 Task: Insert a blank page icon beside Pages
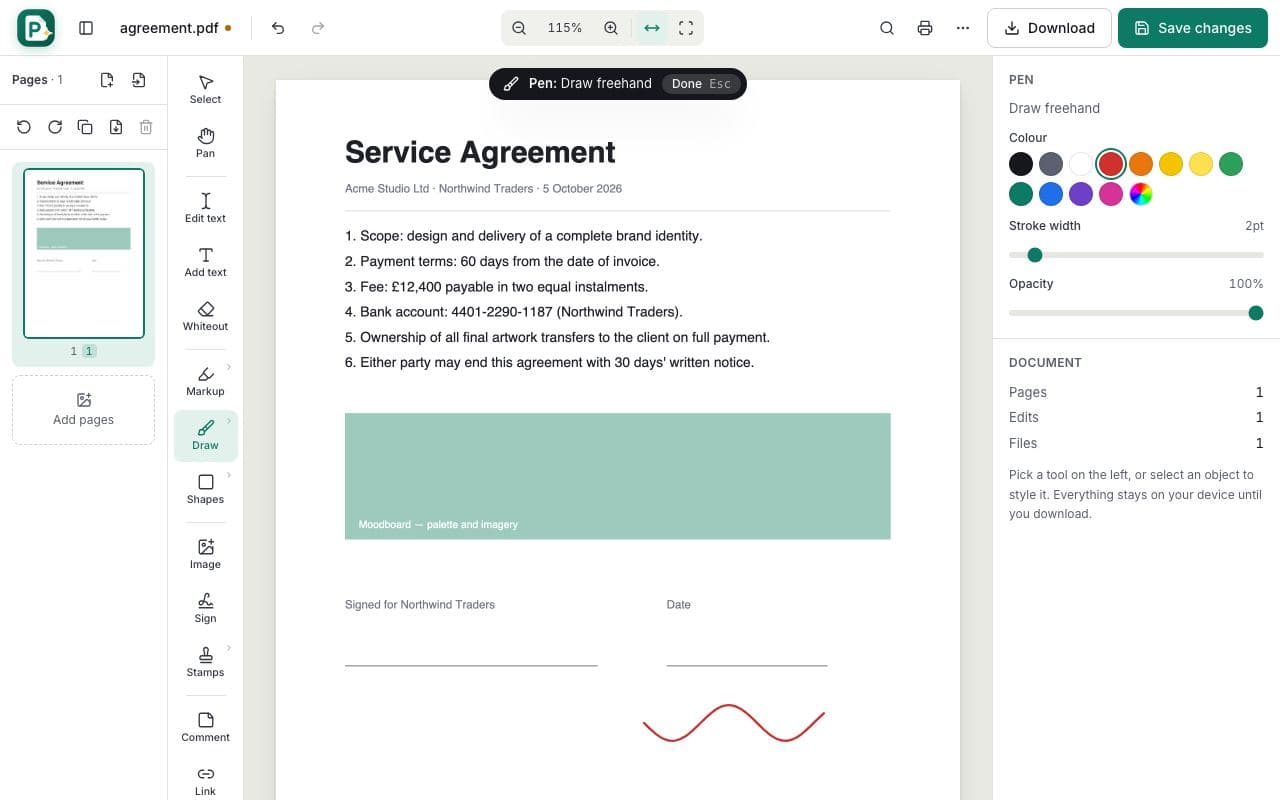pyautogui.click(x=107, y=80)
